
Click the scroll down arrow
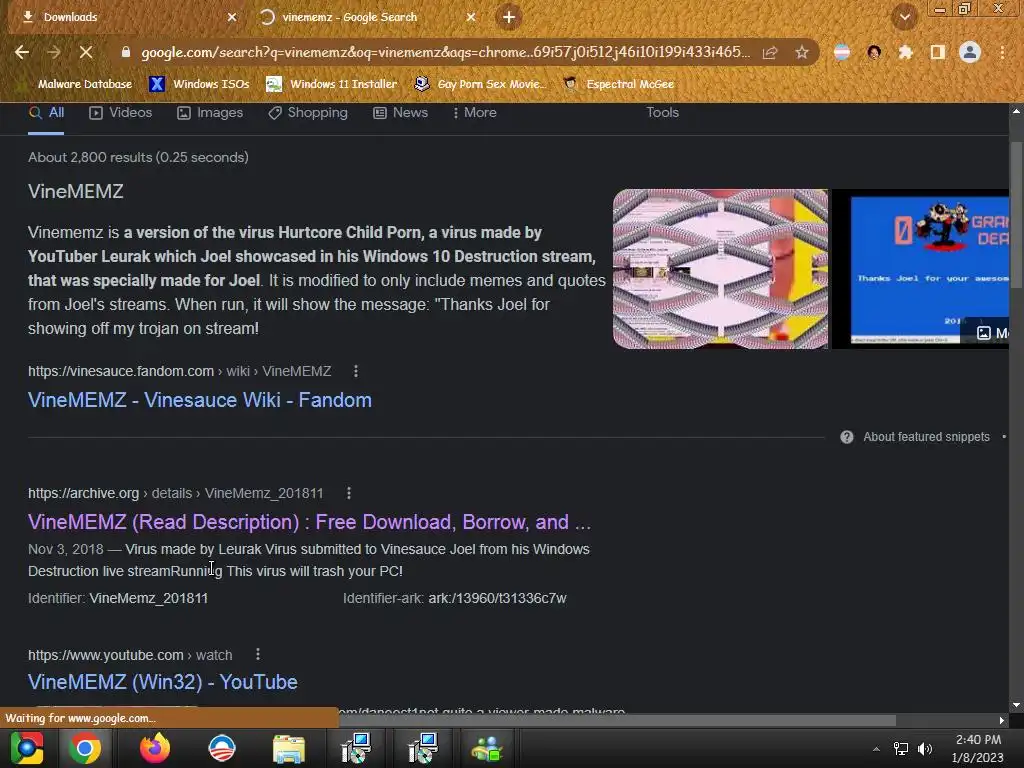[1016, 705]
